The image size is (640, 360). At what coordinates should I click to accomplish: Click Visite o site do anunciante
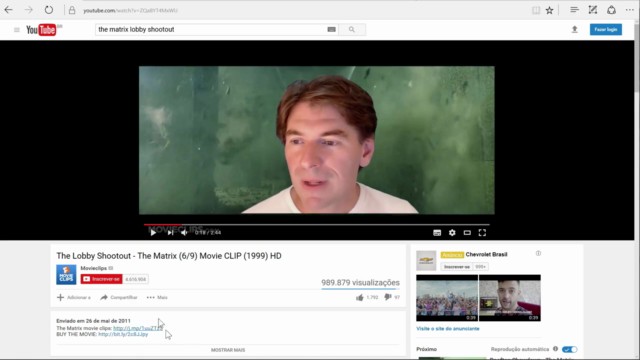click(448, 329)
